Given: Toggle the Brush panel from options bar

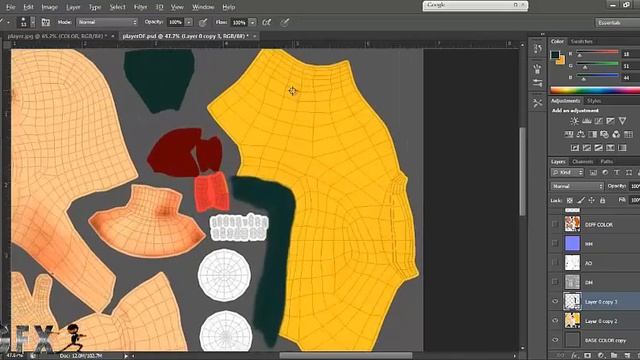Looking at the screenshot, I should (45, 22).
